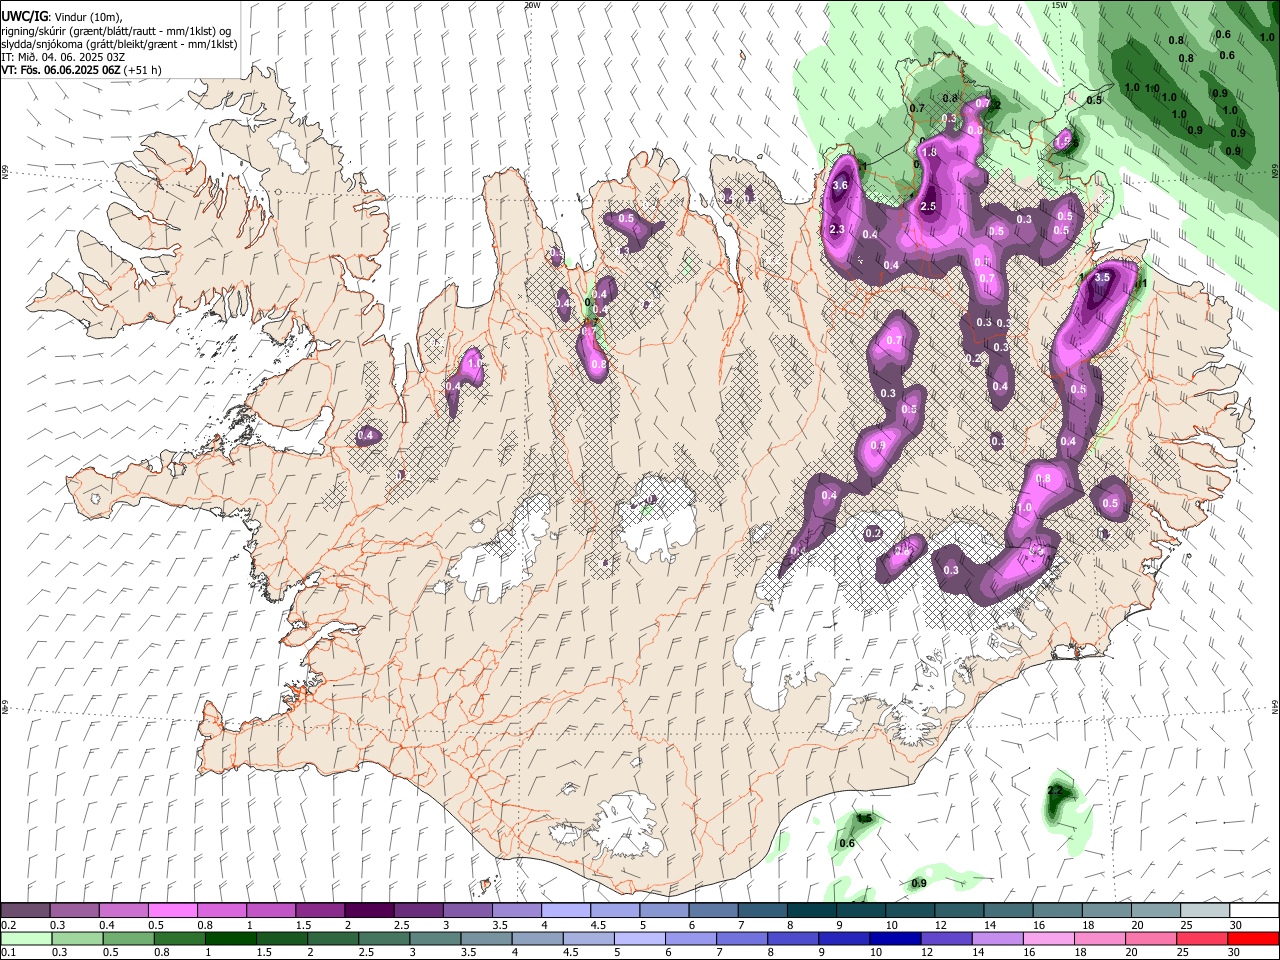
Task: Click the 'IT: Mið. 04. 06. 2025 03Z' line
Action: [x=63, y=57]
